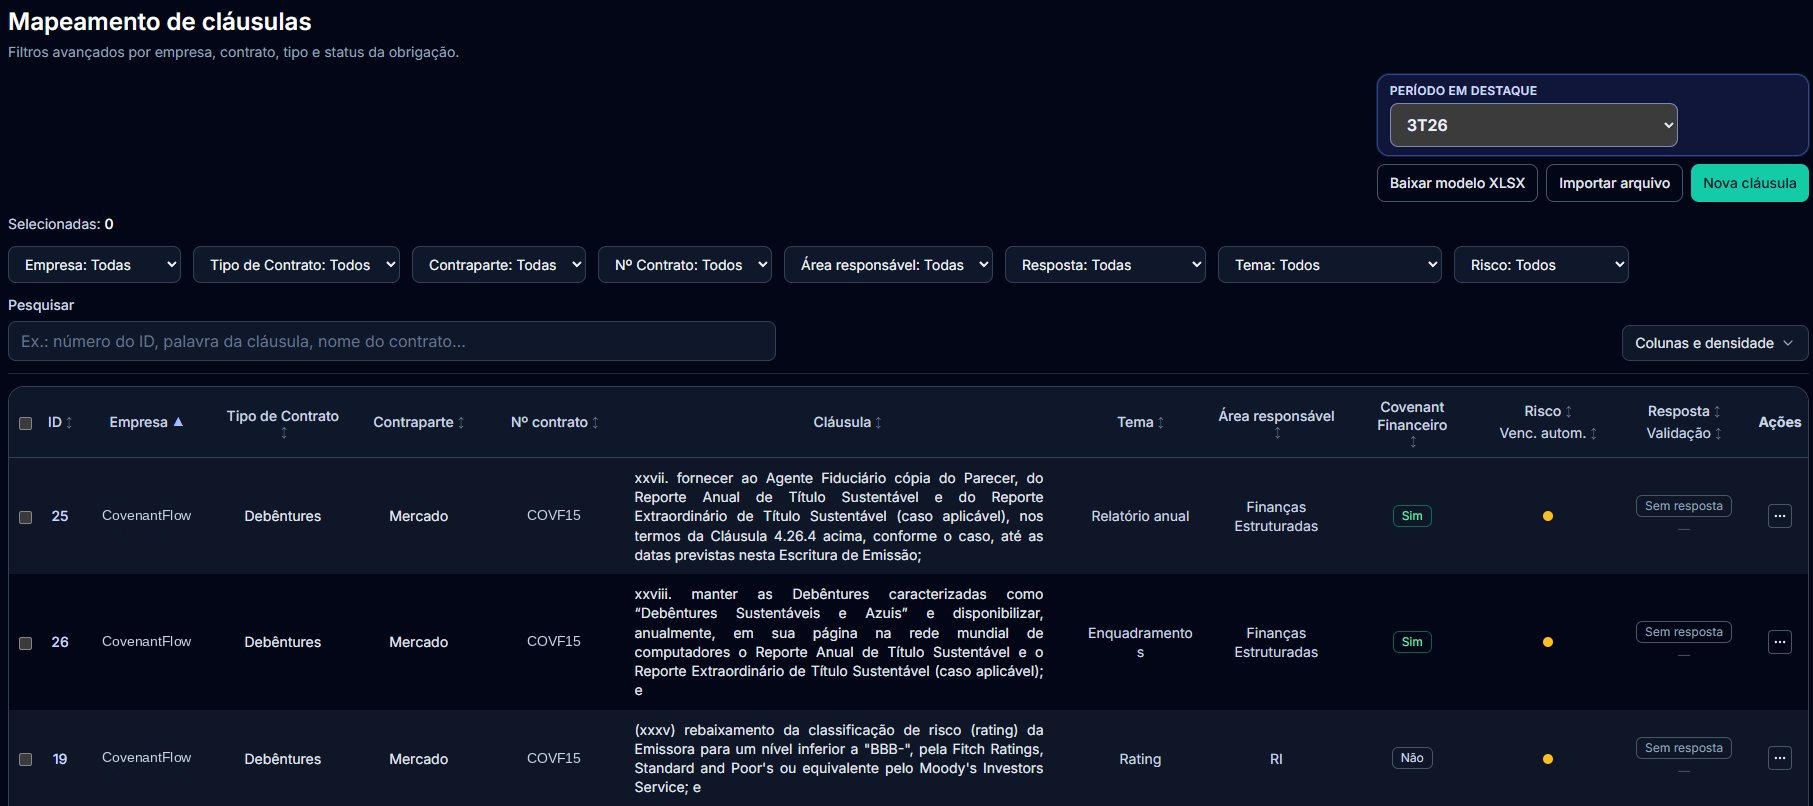Select checkbox for row ID 25
1813x806 pixels.
coord(26,517)
